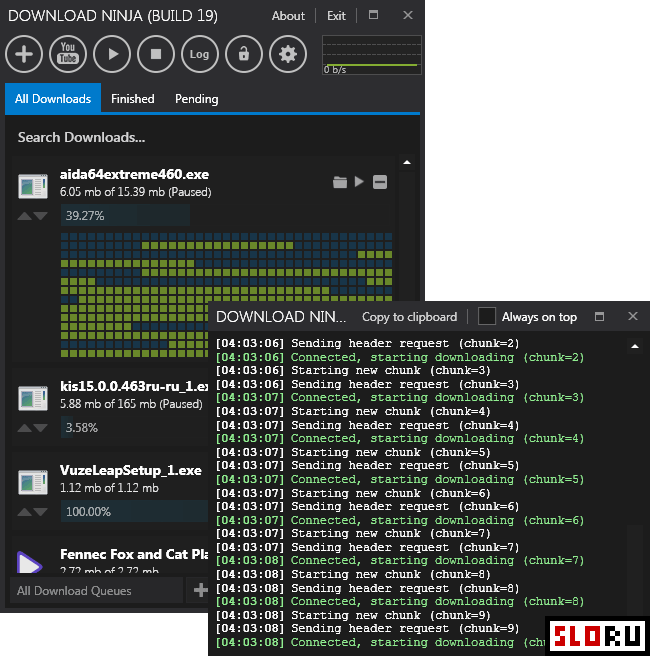Viewport: 650px width, 656px height.
Task: Close the log window
Action: pos(632,316)
